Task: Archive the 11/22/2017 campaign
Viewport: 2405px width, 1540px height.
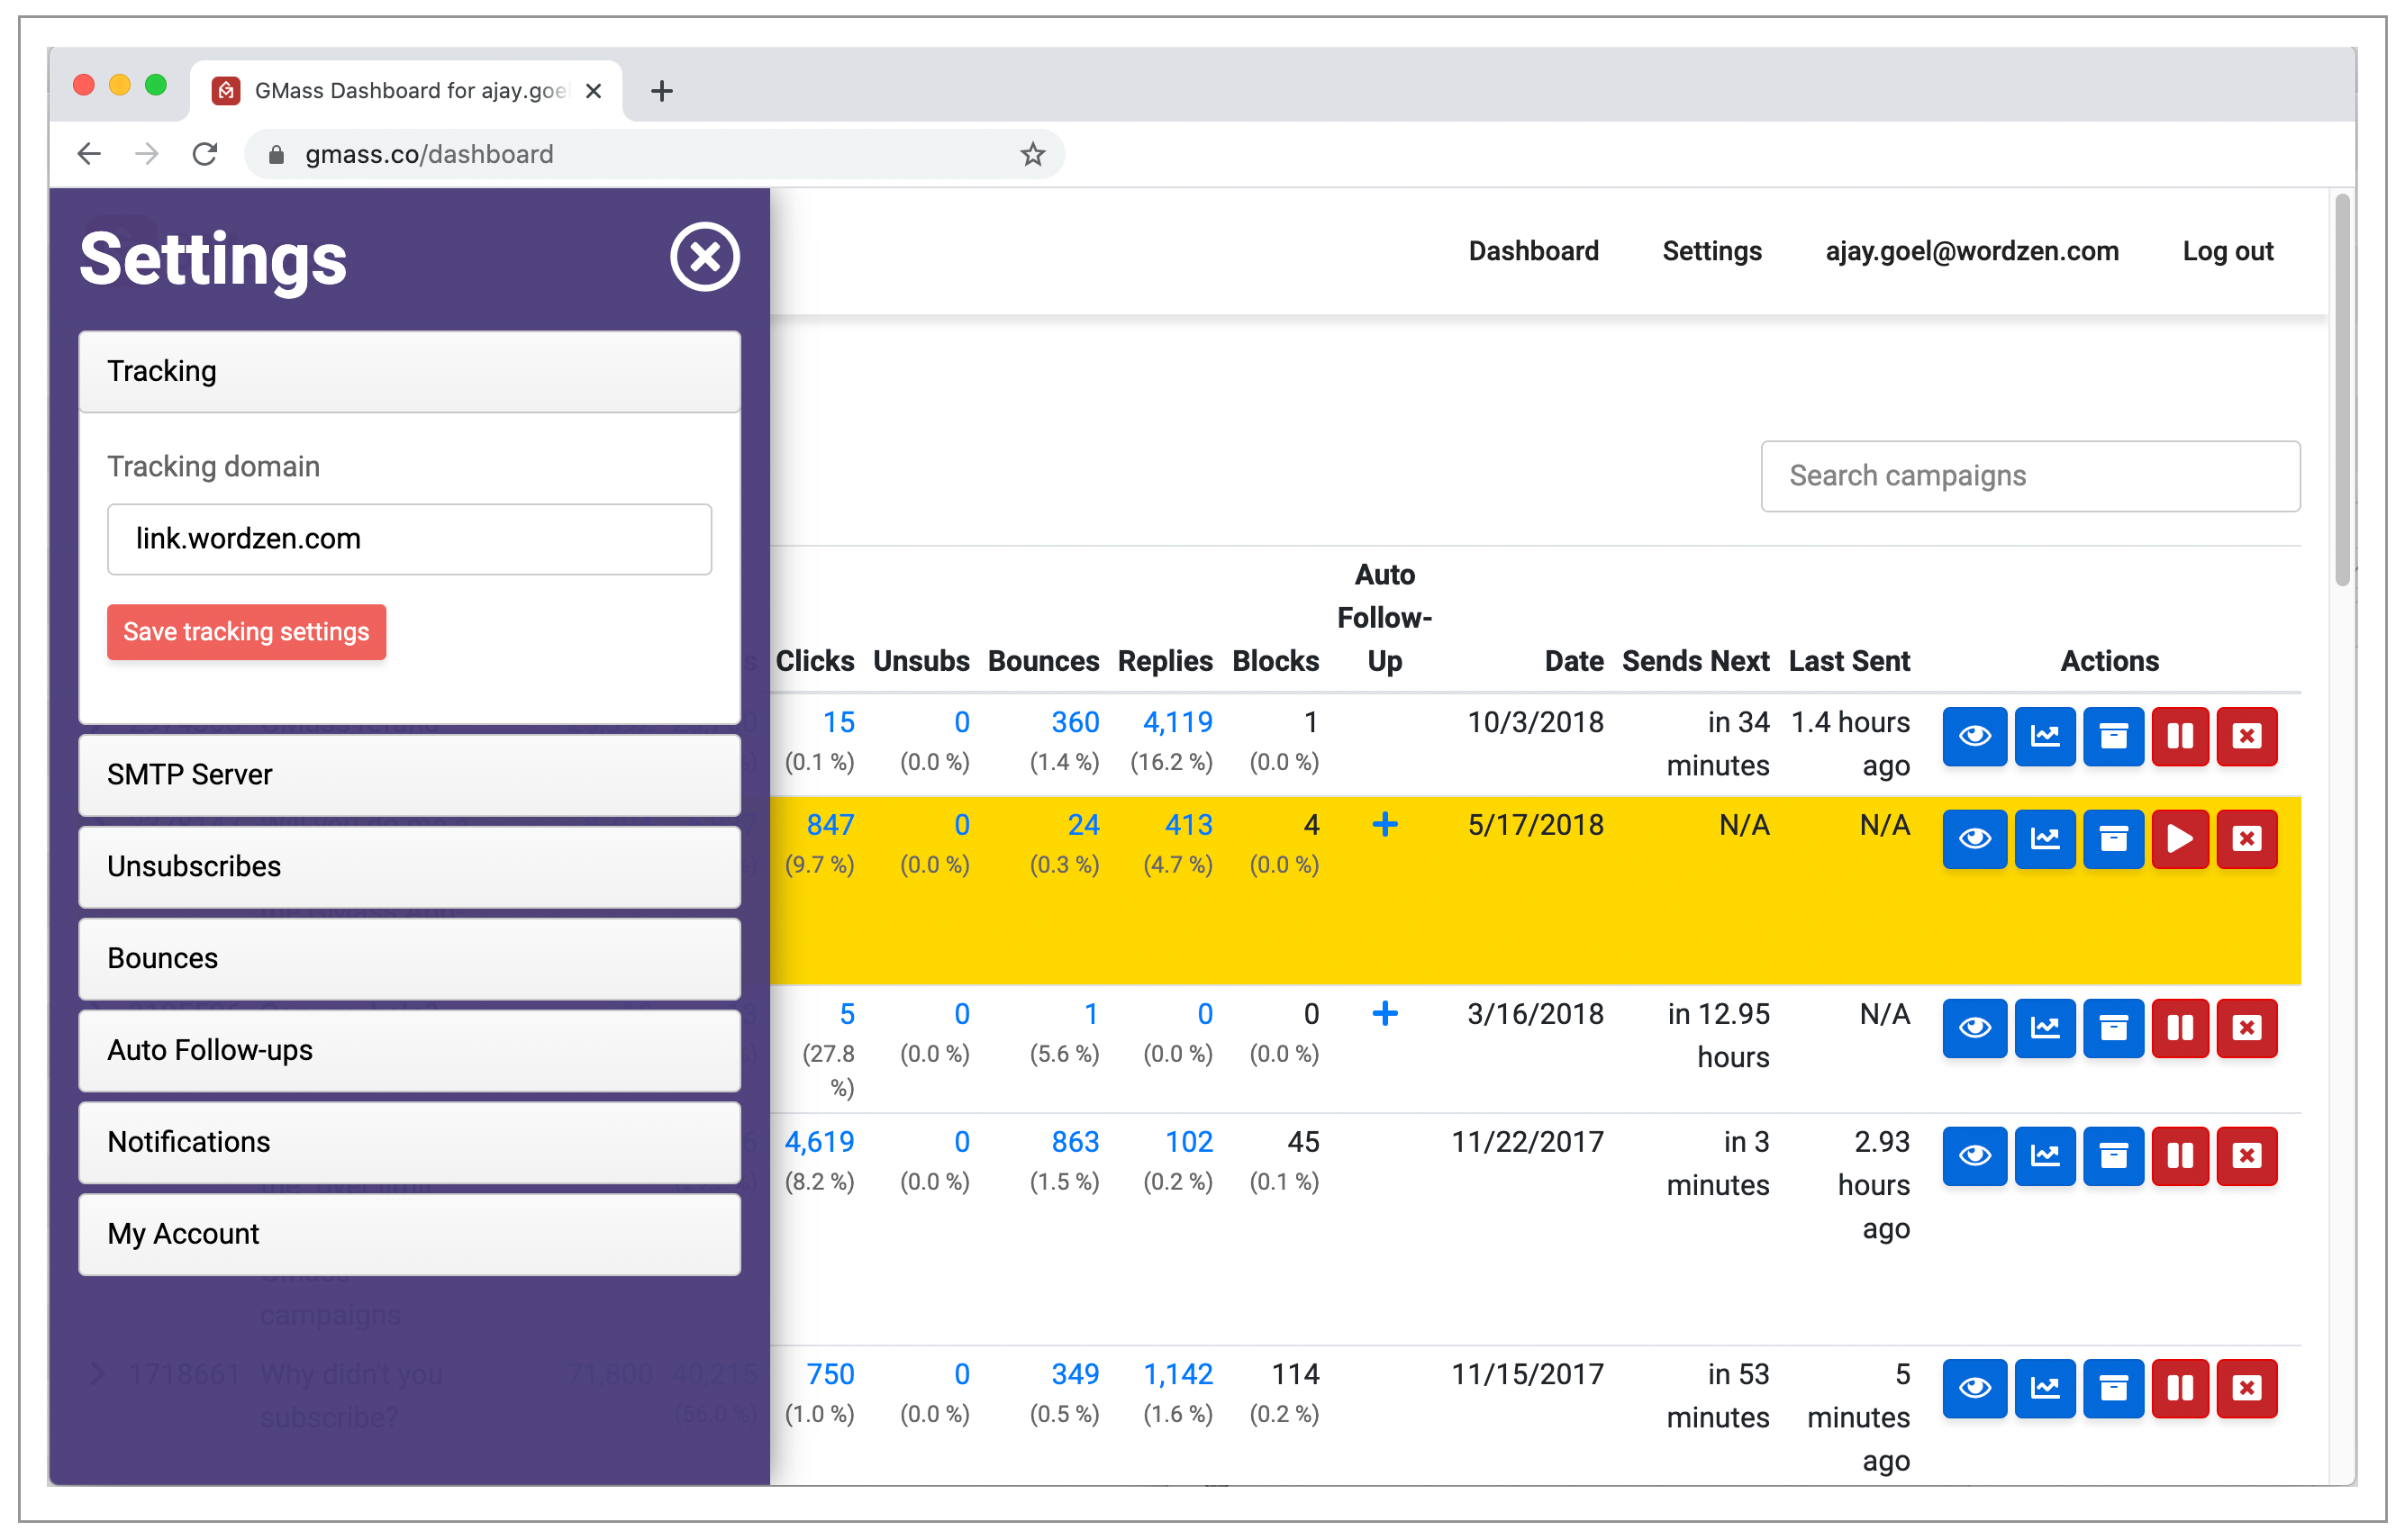Action: pos(2111,1155)
